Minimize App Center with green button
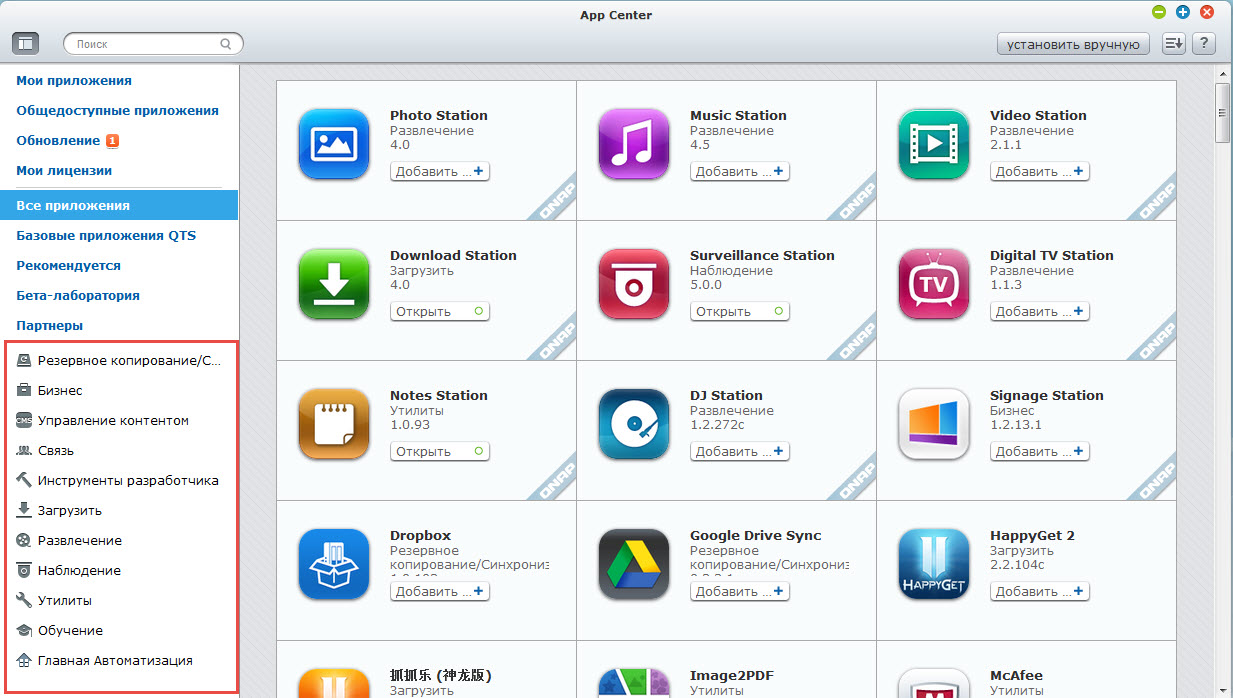The width and height of the screenshot is (1233, 698). pos(1159,12)
